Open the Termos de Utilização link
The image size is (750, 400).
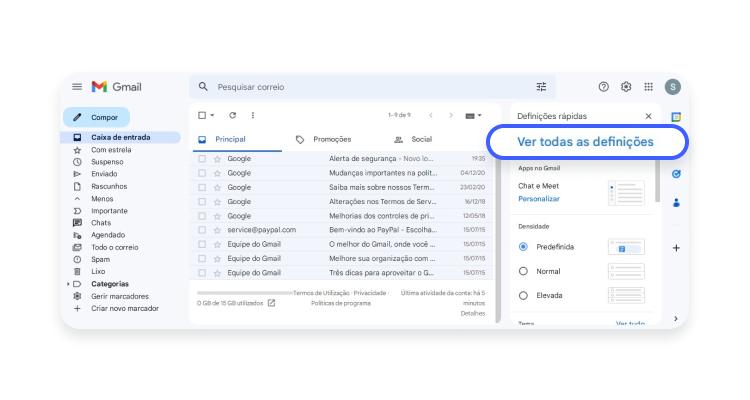[321, 293]
